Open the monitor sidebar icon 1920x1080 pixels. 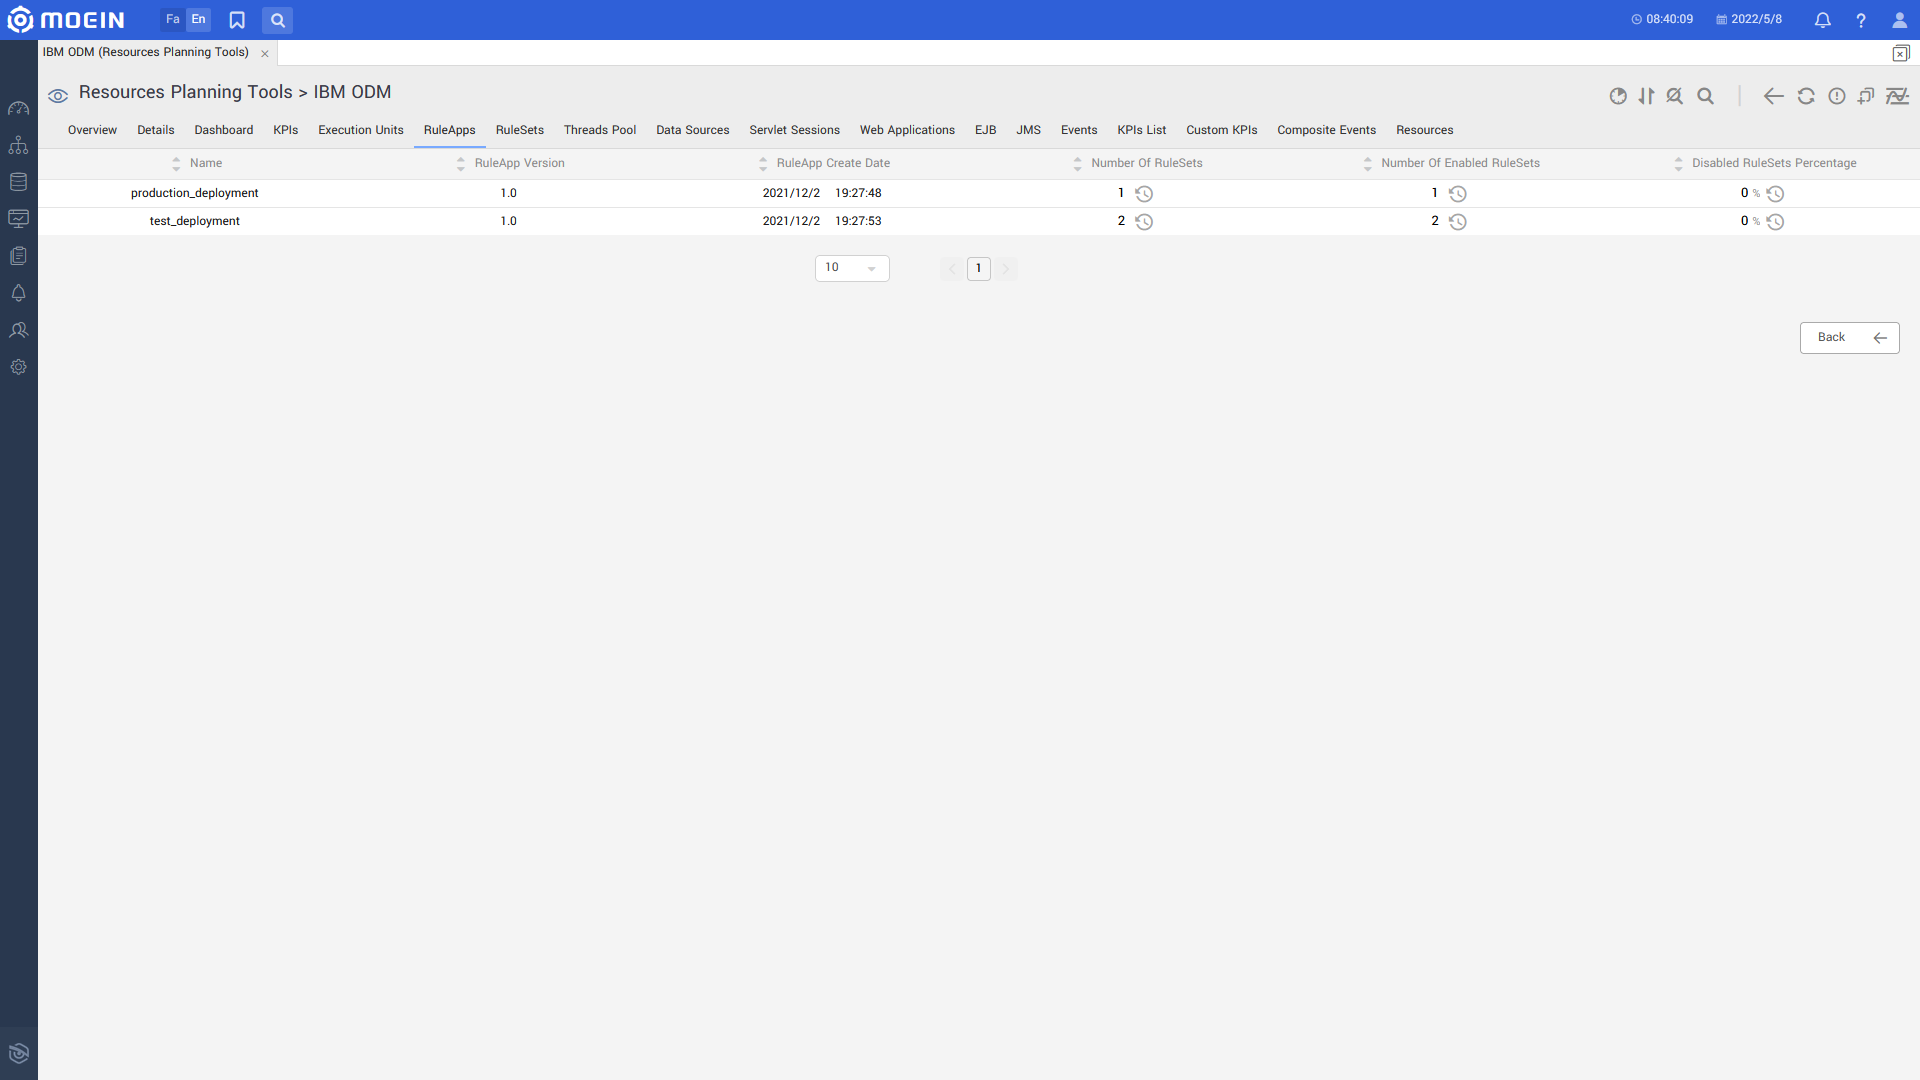tap(18, 219)
